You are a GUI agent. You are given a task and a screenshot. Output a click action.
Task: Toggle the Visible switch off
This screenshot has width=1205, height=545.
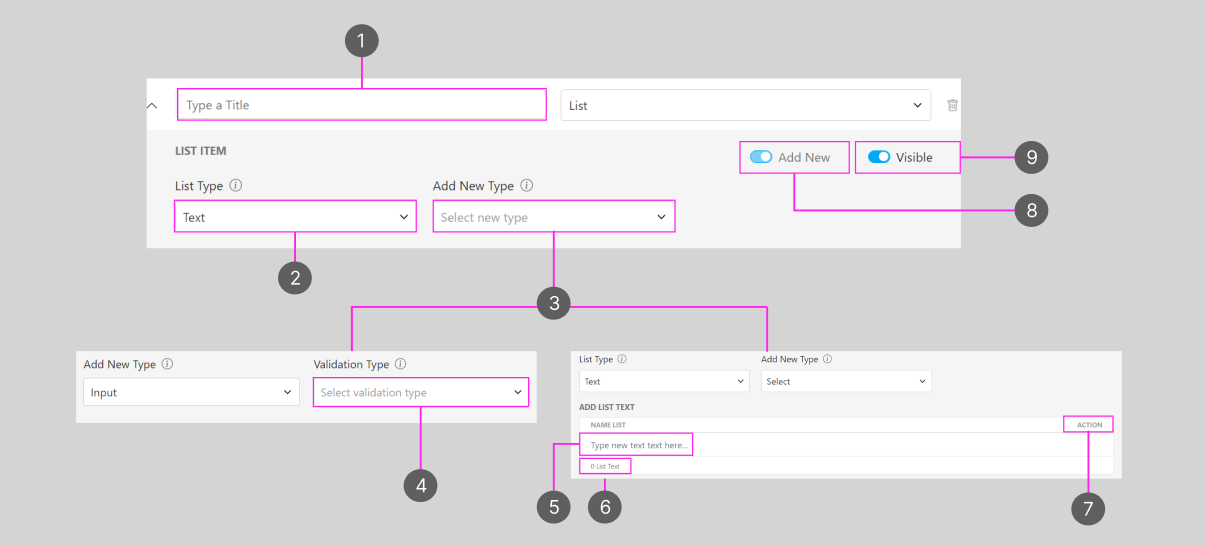[879, 157]
